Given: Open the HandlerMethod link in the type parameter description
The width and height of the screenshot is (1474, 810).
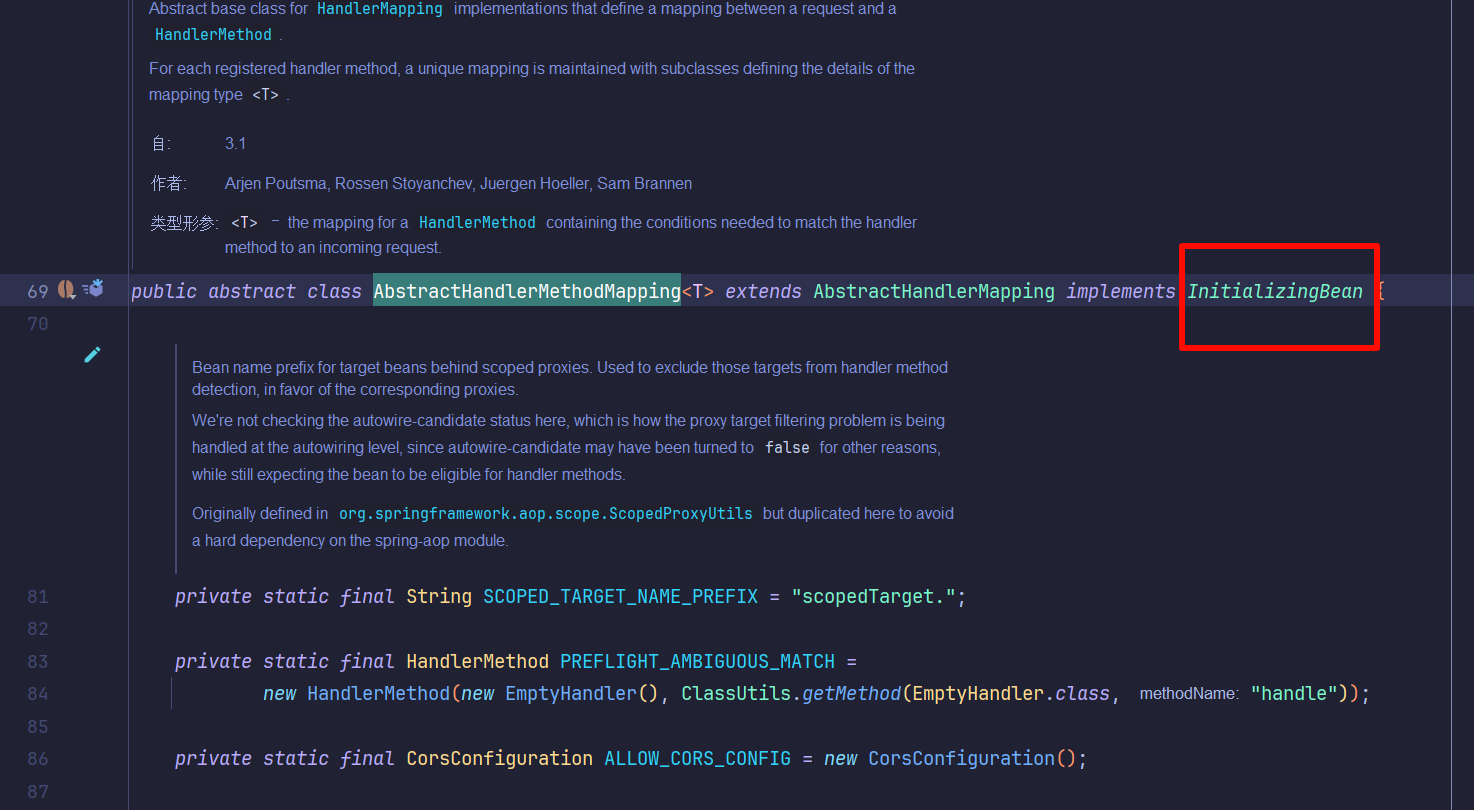Looking at the screenshot, I should [477, 222].
